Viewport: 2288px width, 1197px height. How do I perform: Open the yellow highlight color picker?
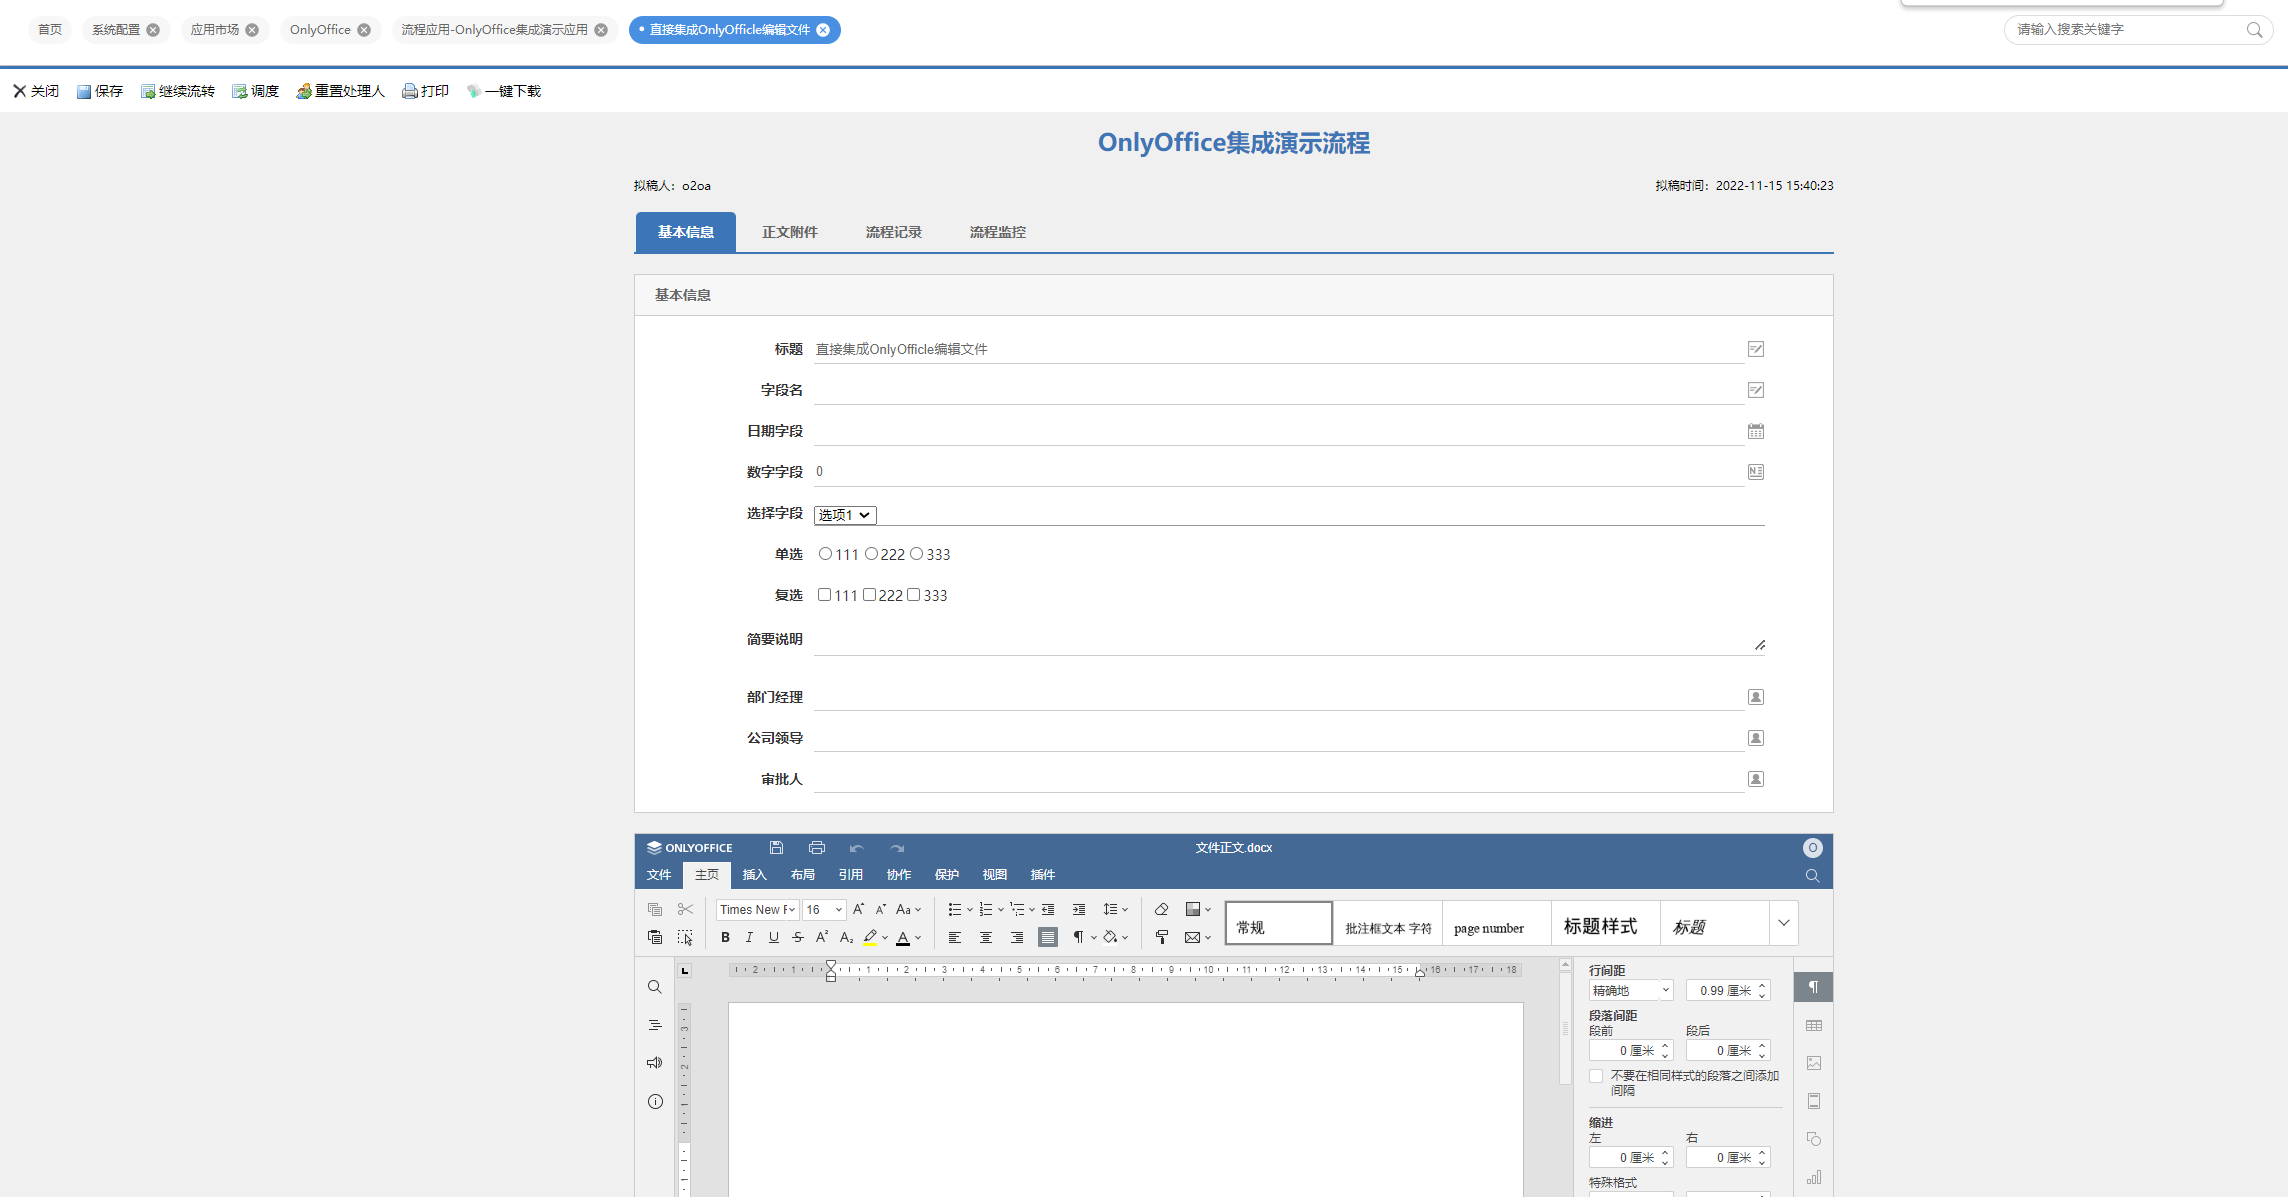885,938
